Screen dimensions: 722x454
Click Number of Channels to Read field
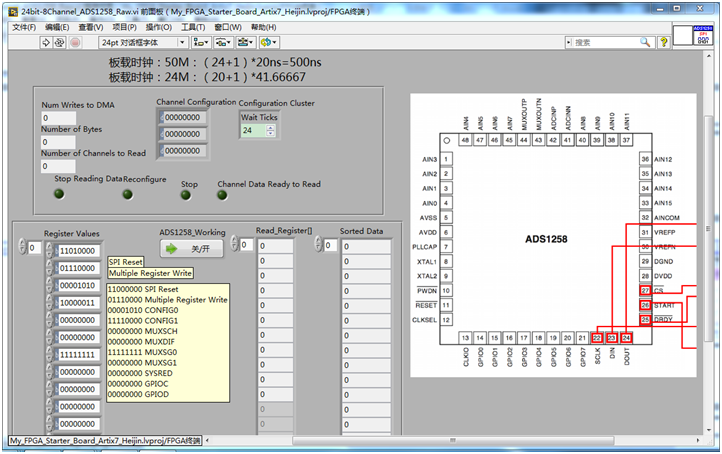pyautogui.click(x=58, y=166)
